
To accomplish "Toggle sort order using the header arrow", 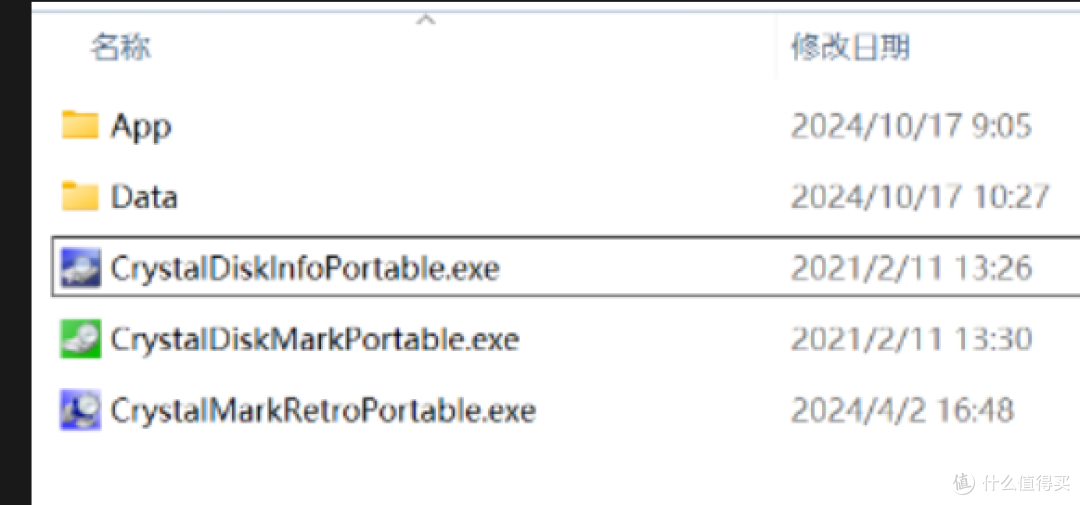I will click(x=426, y=20).
